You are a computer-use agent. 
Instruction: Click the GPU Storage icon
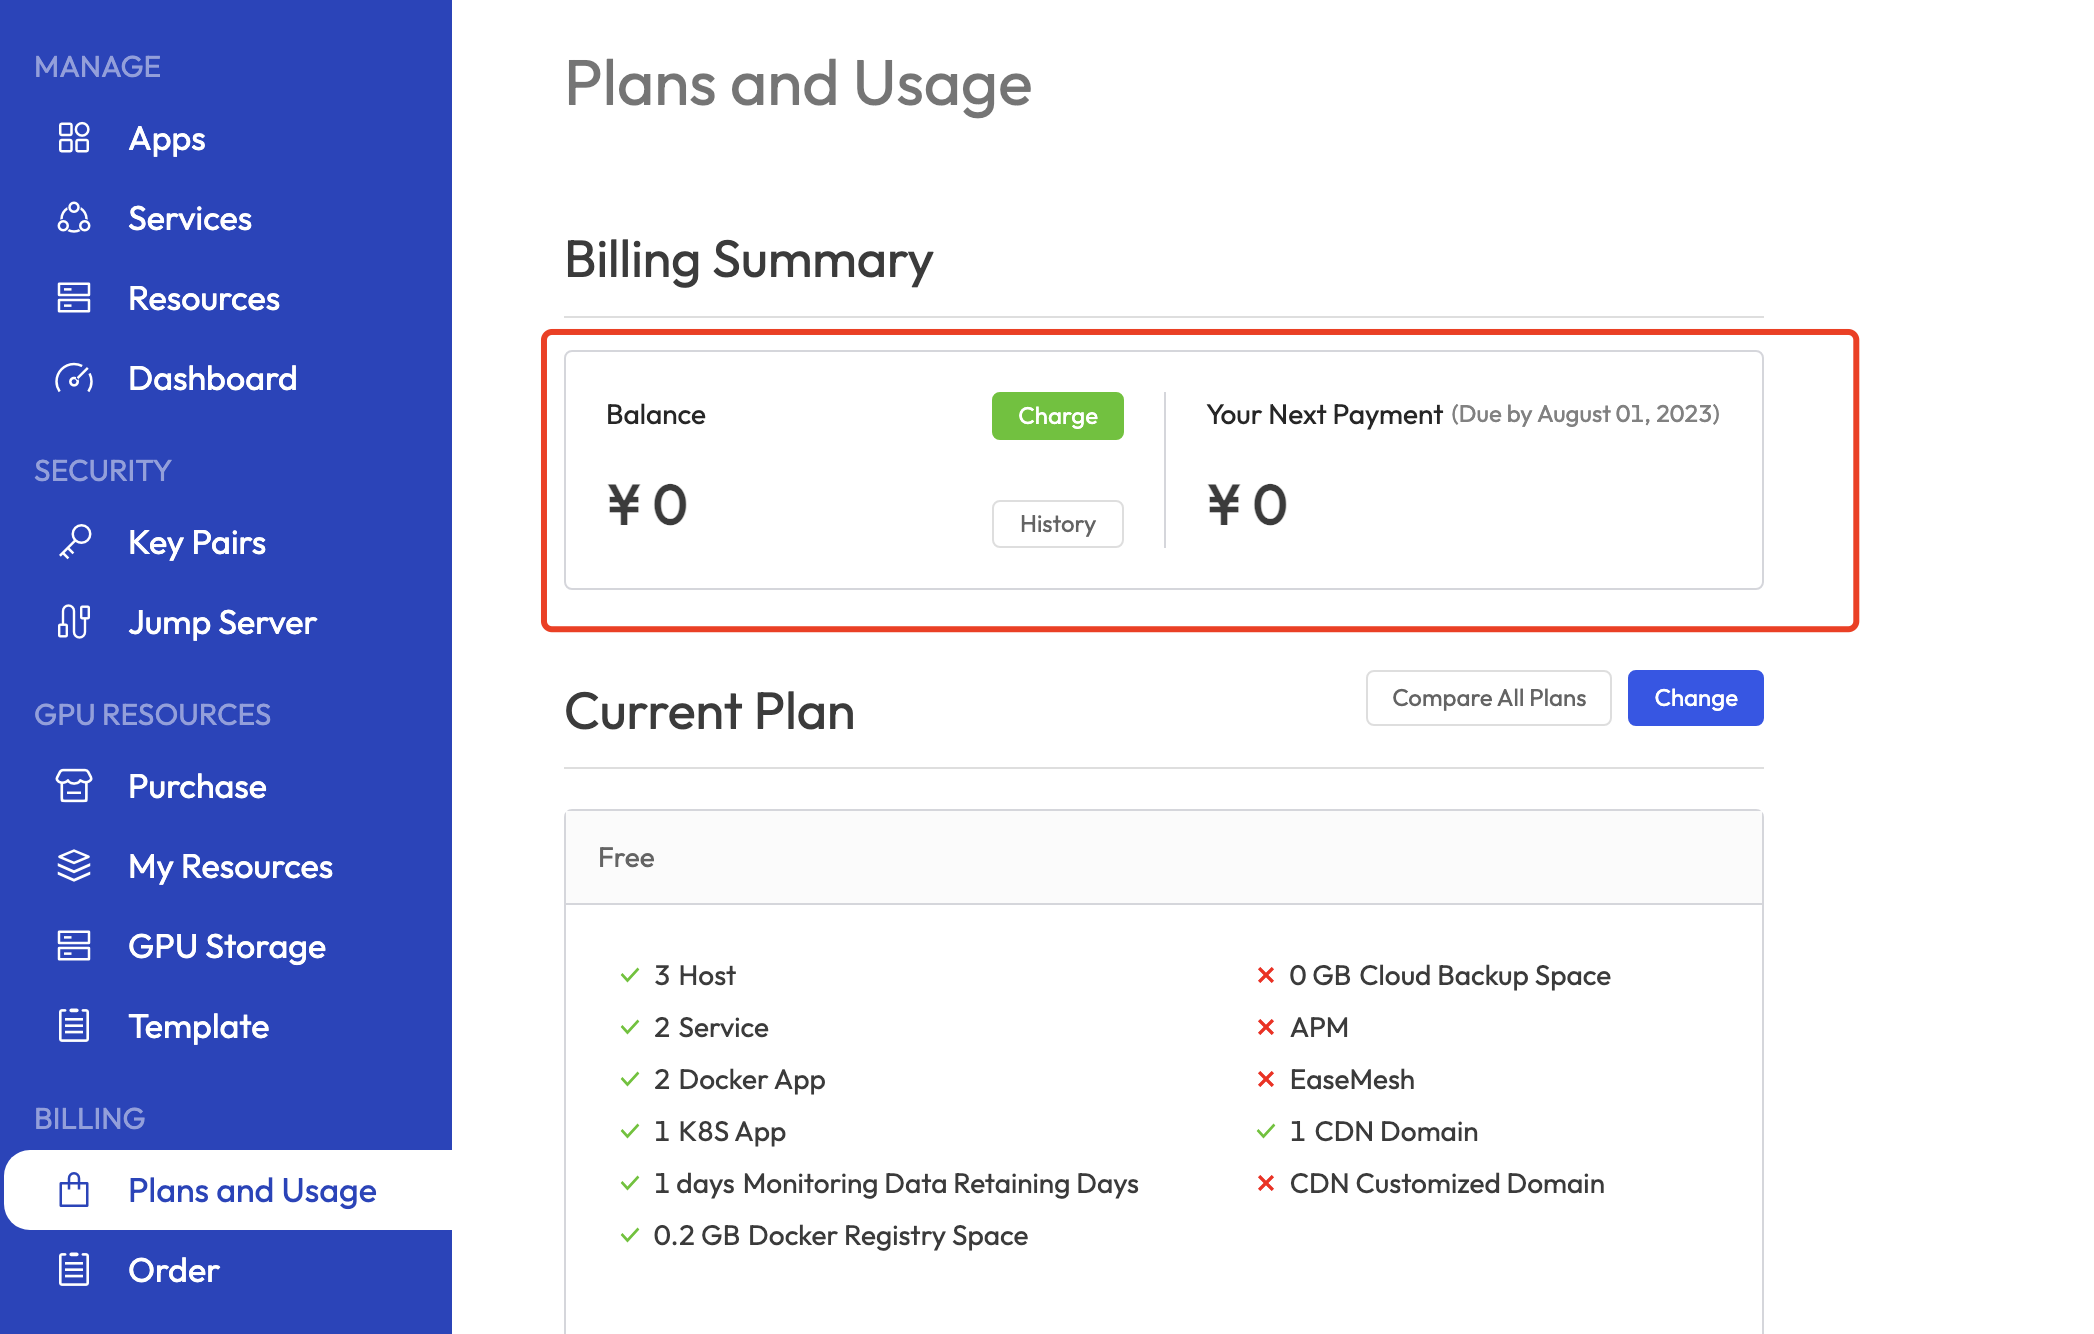click(74, 946)
